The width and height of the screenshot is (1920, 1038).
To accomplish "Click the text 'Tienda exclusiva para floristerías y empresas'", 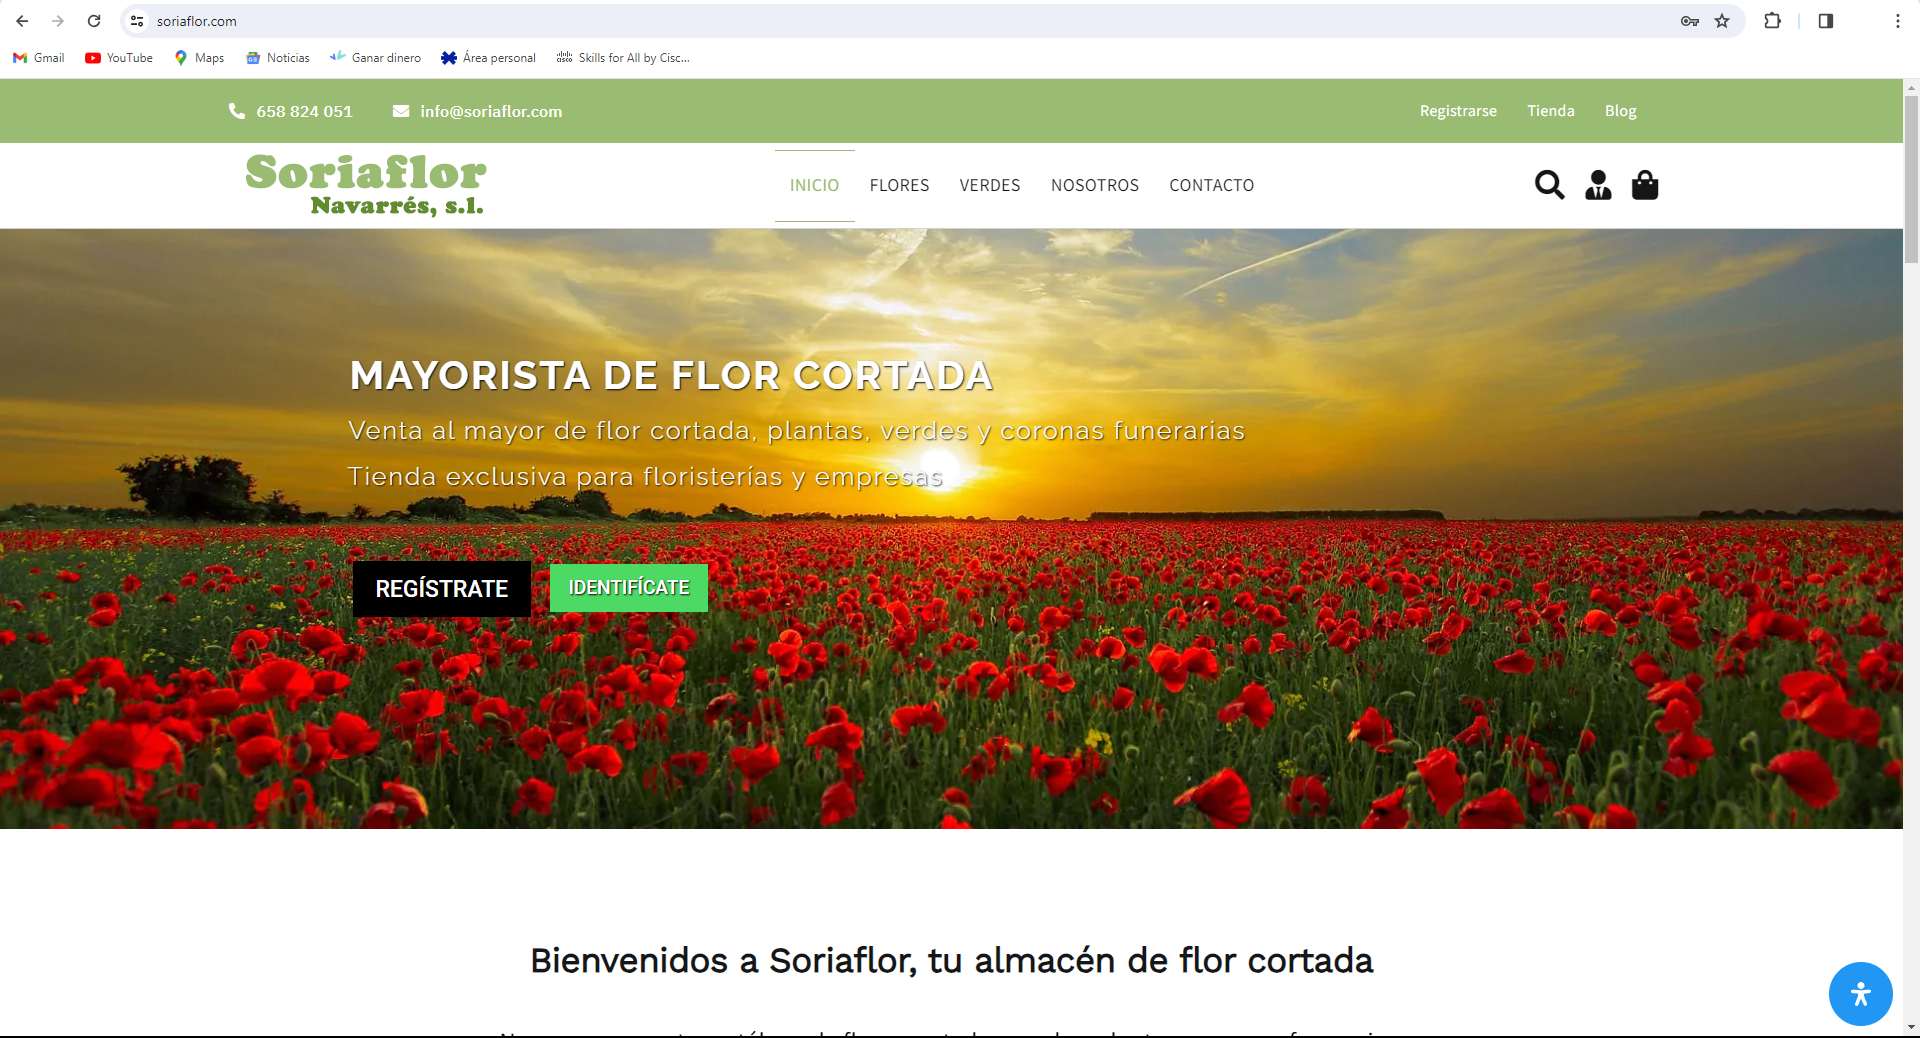I will point(645,477).
